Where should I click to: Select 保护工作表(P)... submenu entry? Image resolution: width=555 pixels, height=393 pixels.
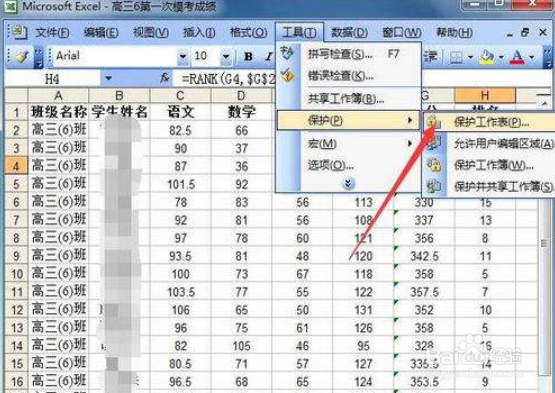(488, 122)
